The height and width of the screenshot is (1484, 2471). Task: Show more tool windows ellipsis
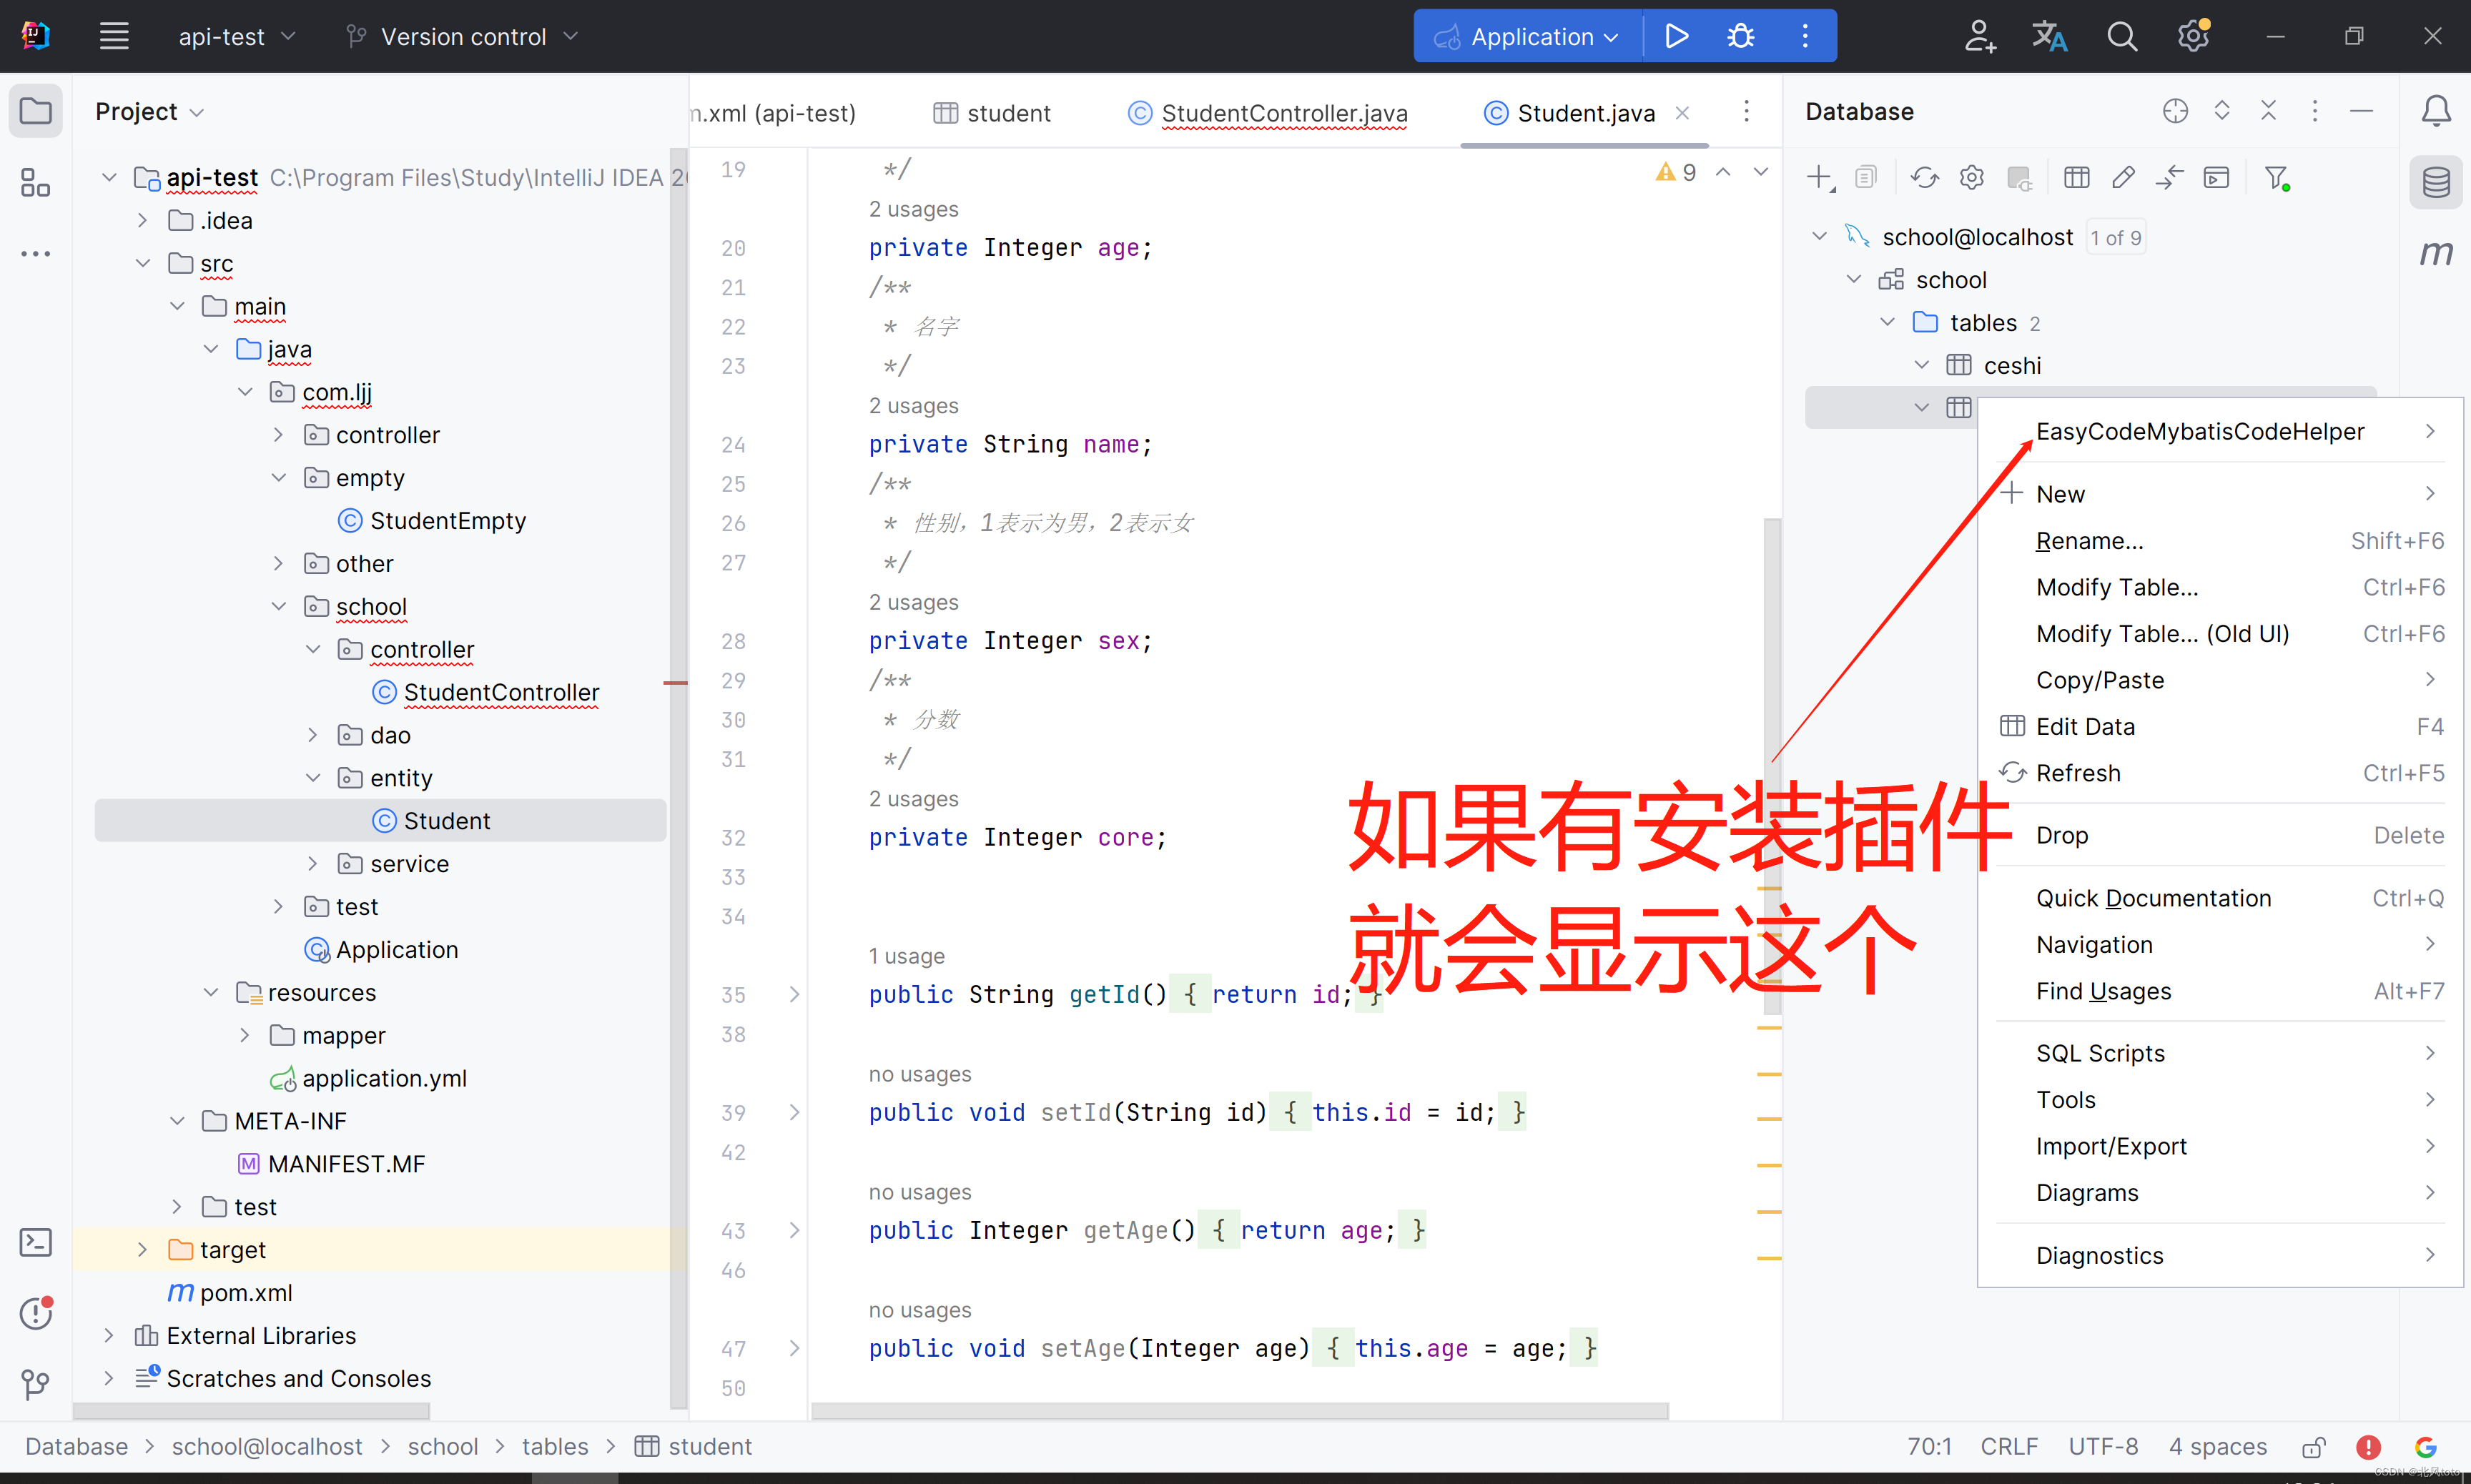tap(36, 254)
